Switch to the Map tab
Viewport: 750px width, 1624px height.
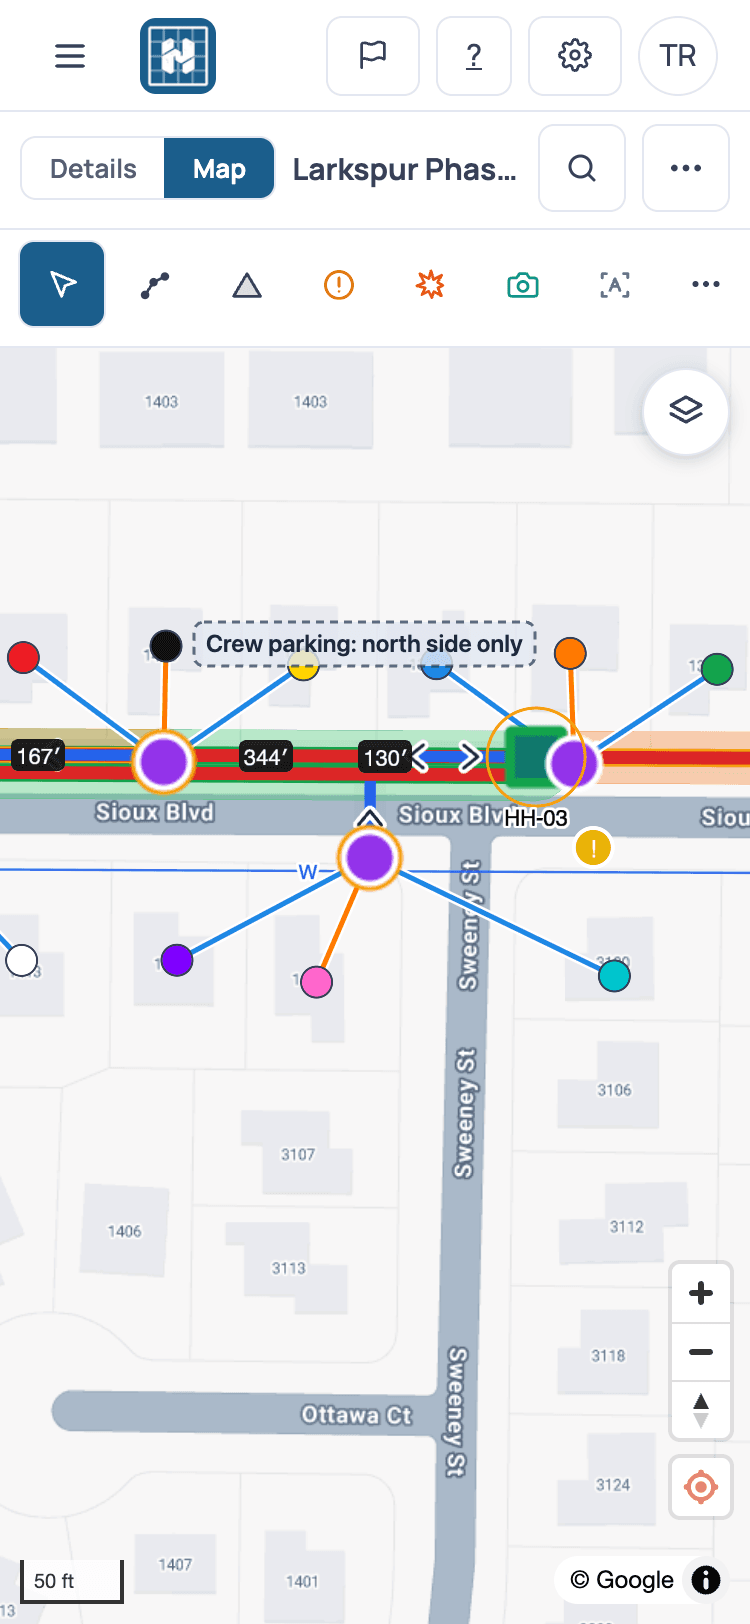(219, 168)
